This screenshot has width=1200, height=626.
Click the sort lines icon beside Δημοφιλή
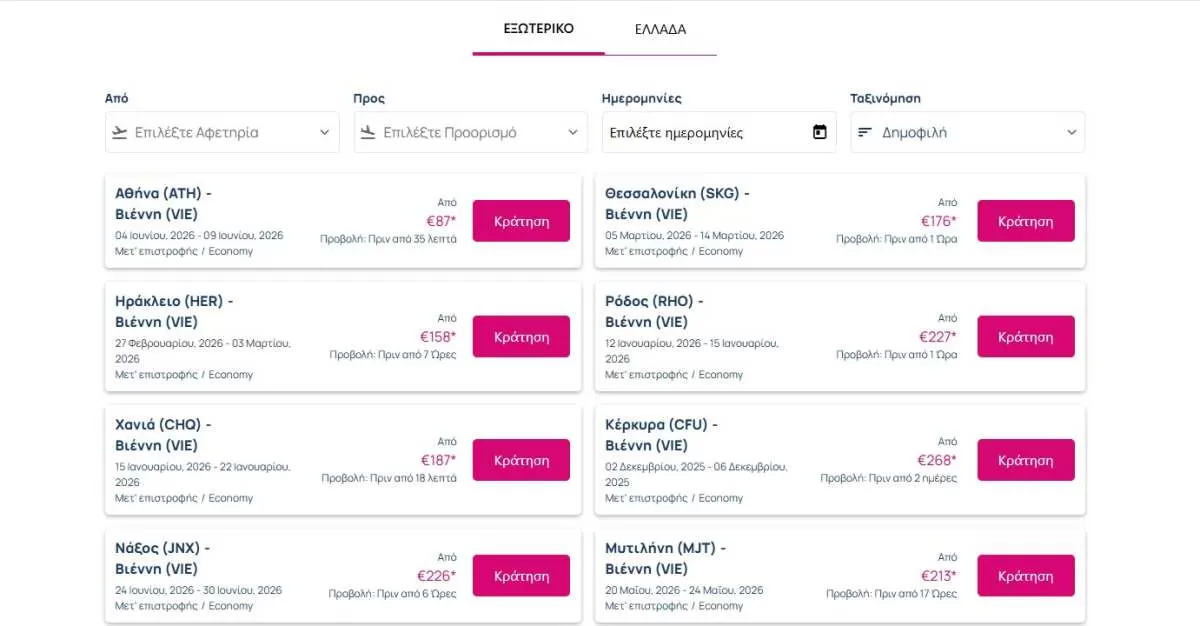pyautogui.click(x=865, y=132)
